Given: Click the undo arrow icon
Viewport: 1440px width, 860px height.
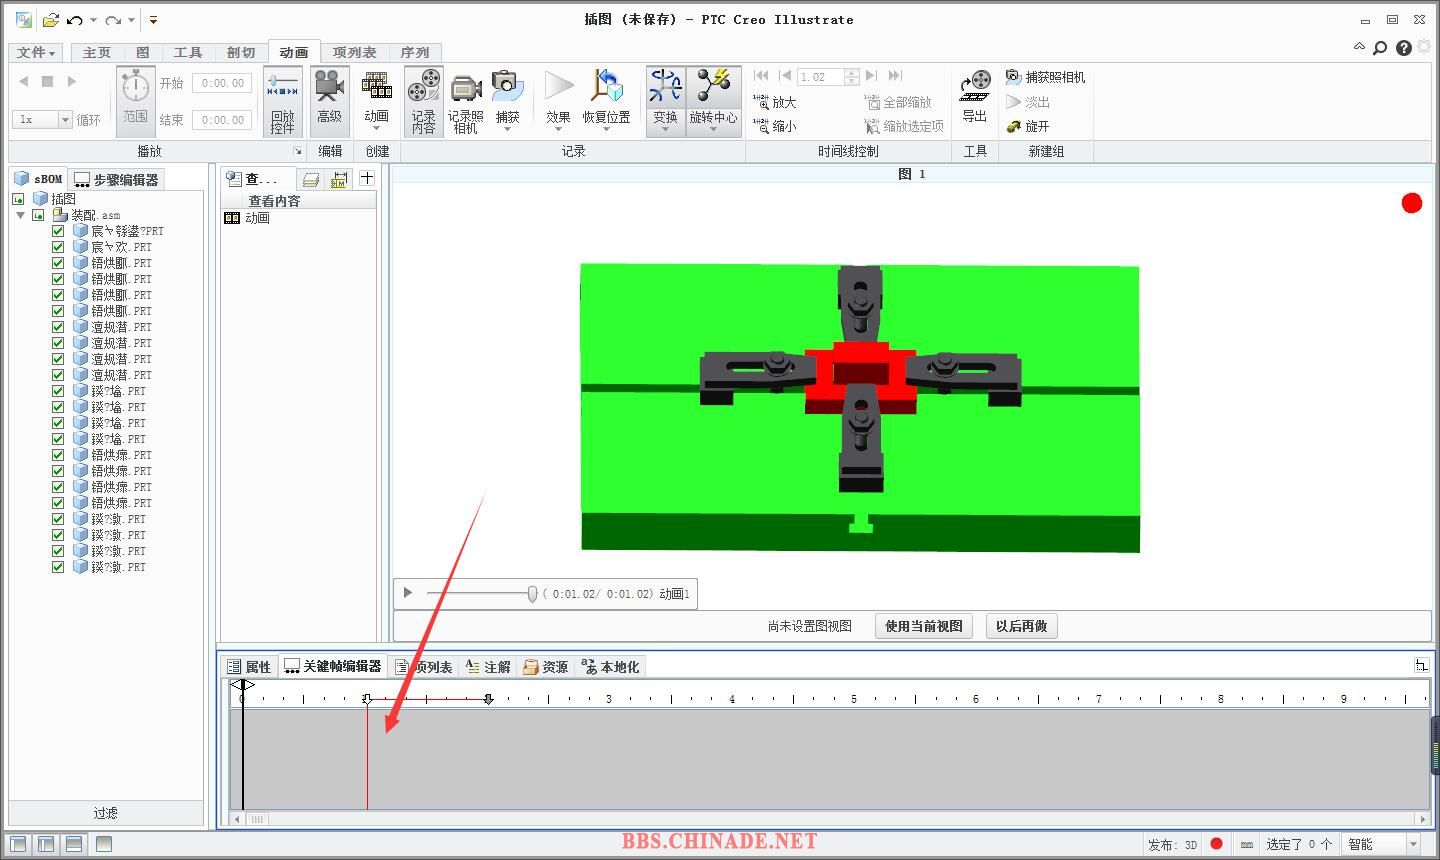Looking at the screenshot, I should click(x=75, y=19).
